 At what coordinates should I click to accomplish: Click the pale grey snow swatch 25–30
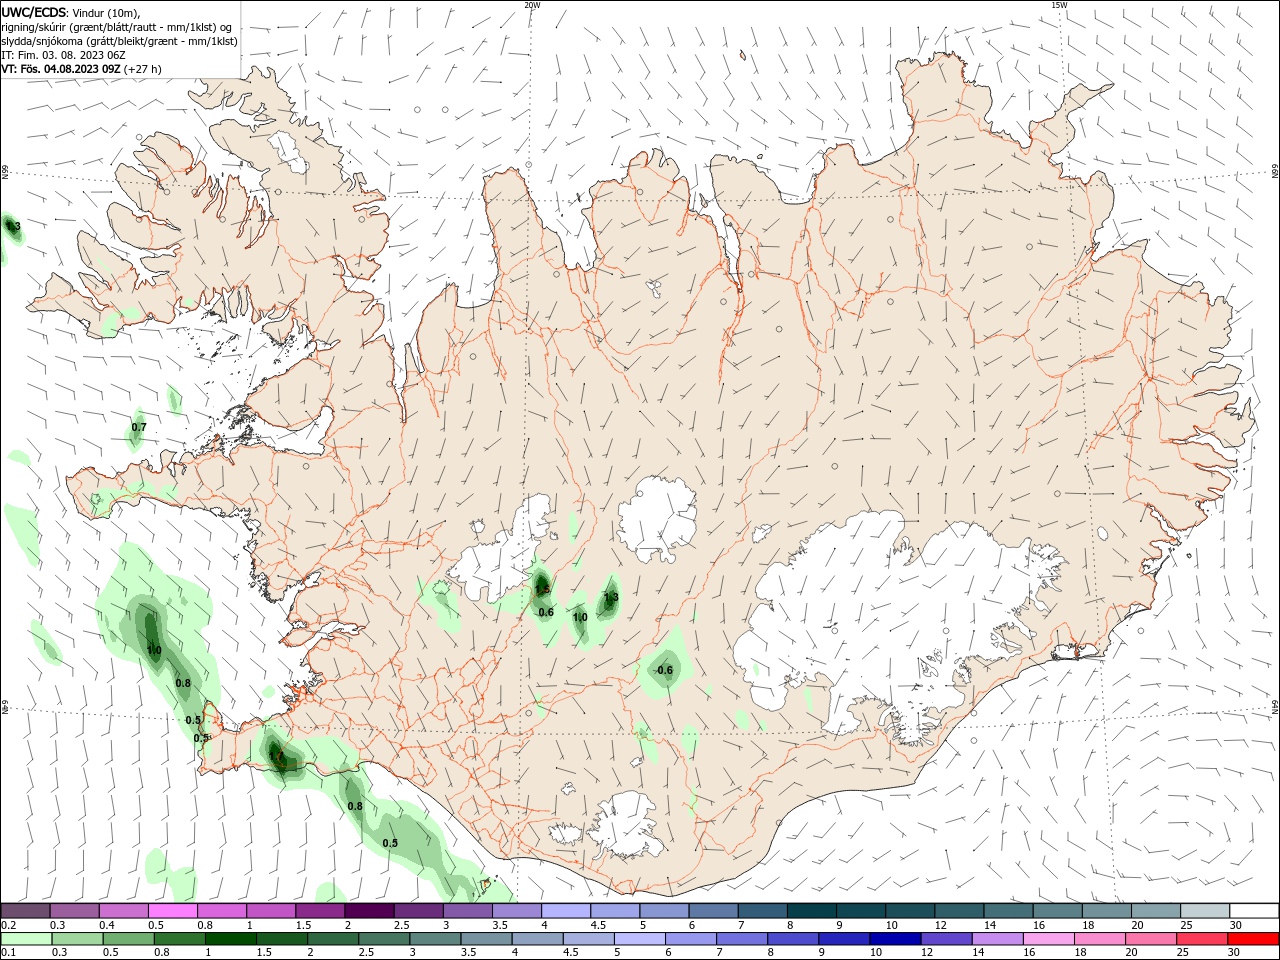1205,911
